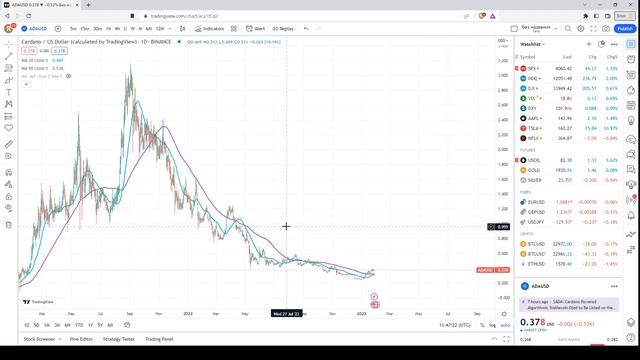The width and height of the screenshot is (640, 360).
Task: Open the ADAUSD symbol search
Action: 35,29
